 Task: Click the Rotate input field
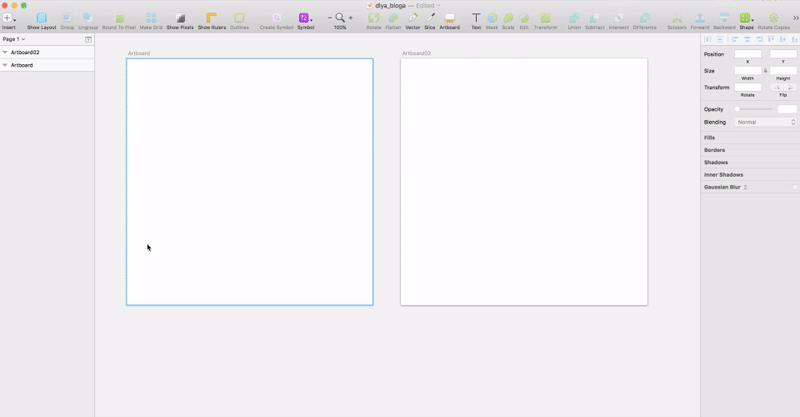[x=747, y=87]
